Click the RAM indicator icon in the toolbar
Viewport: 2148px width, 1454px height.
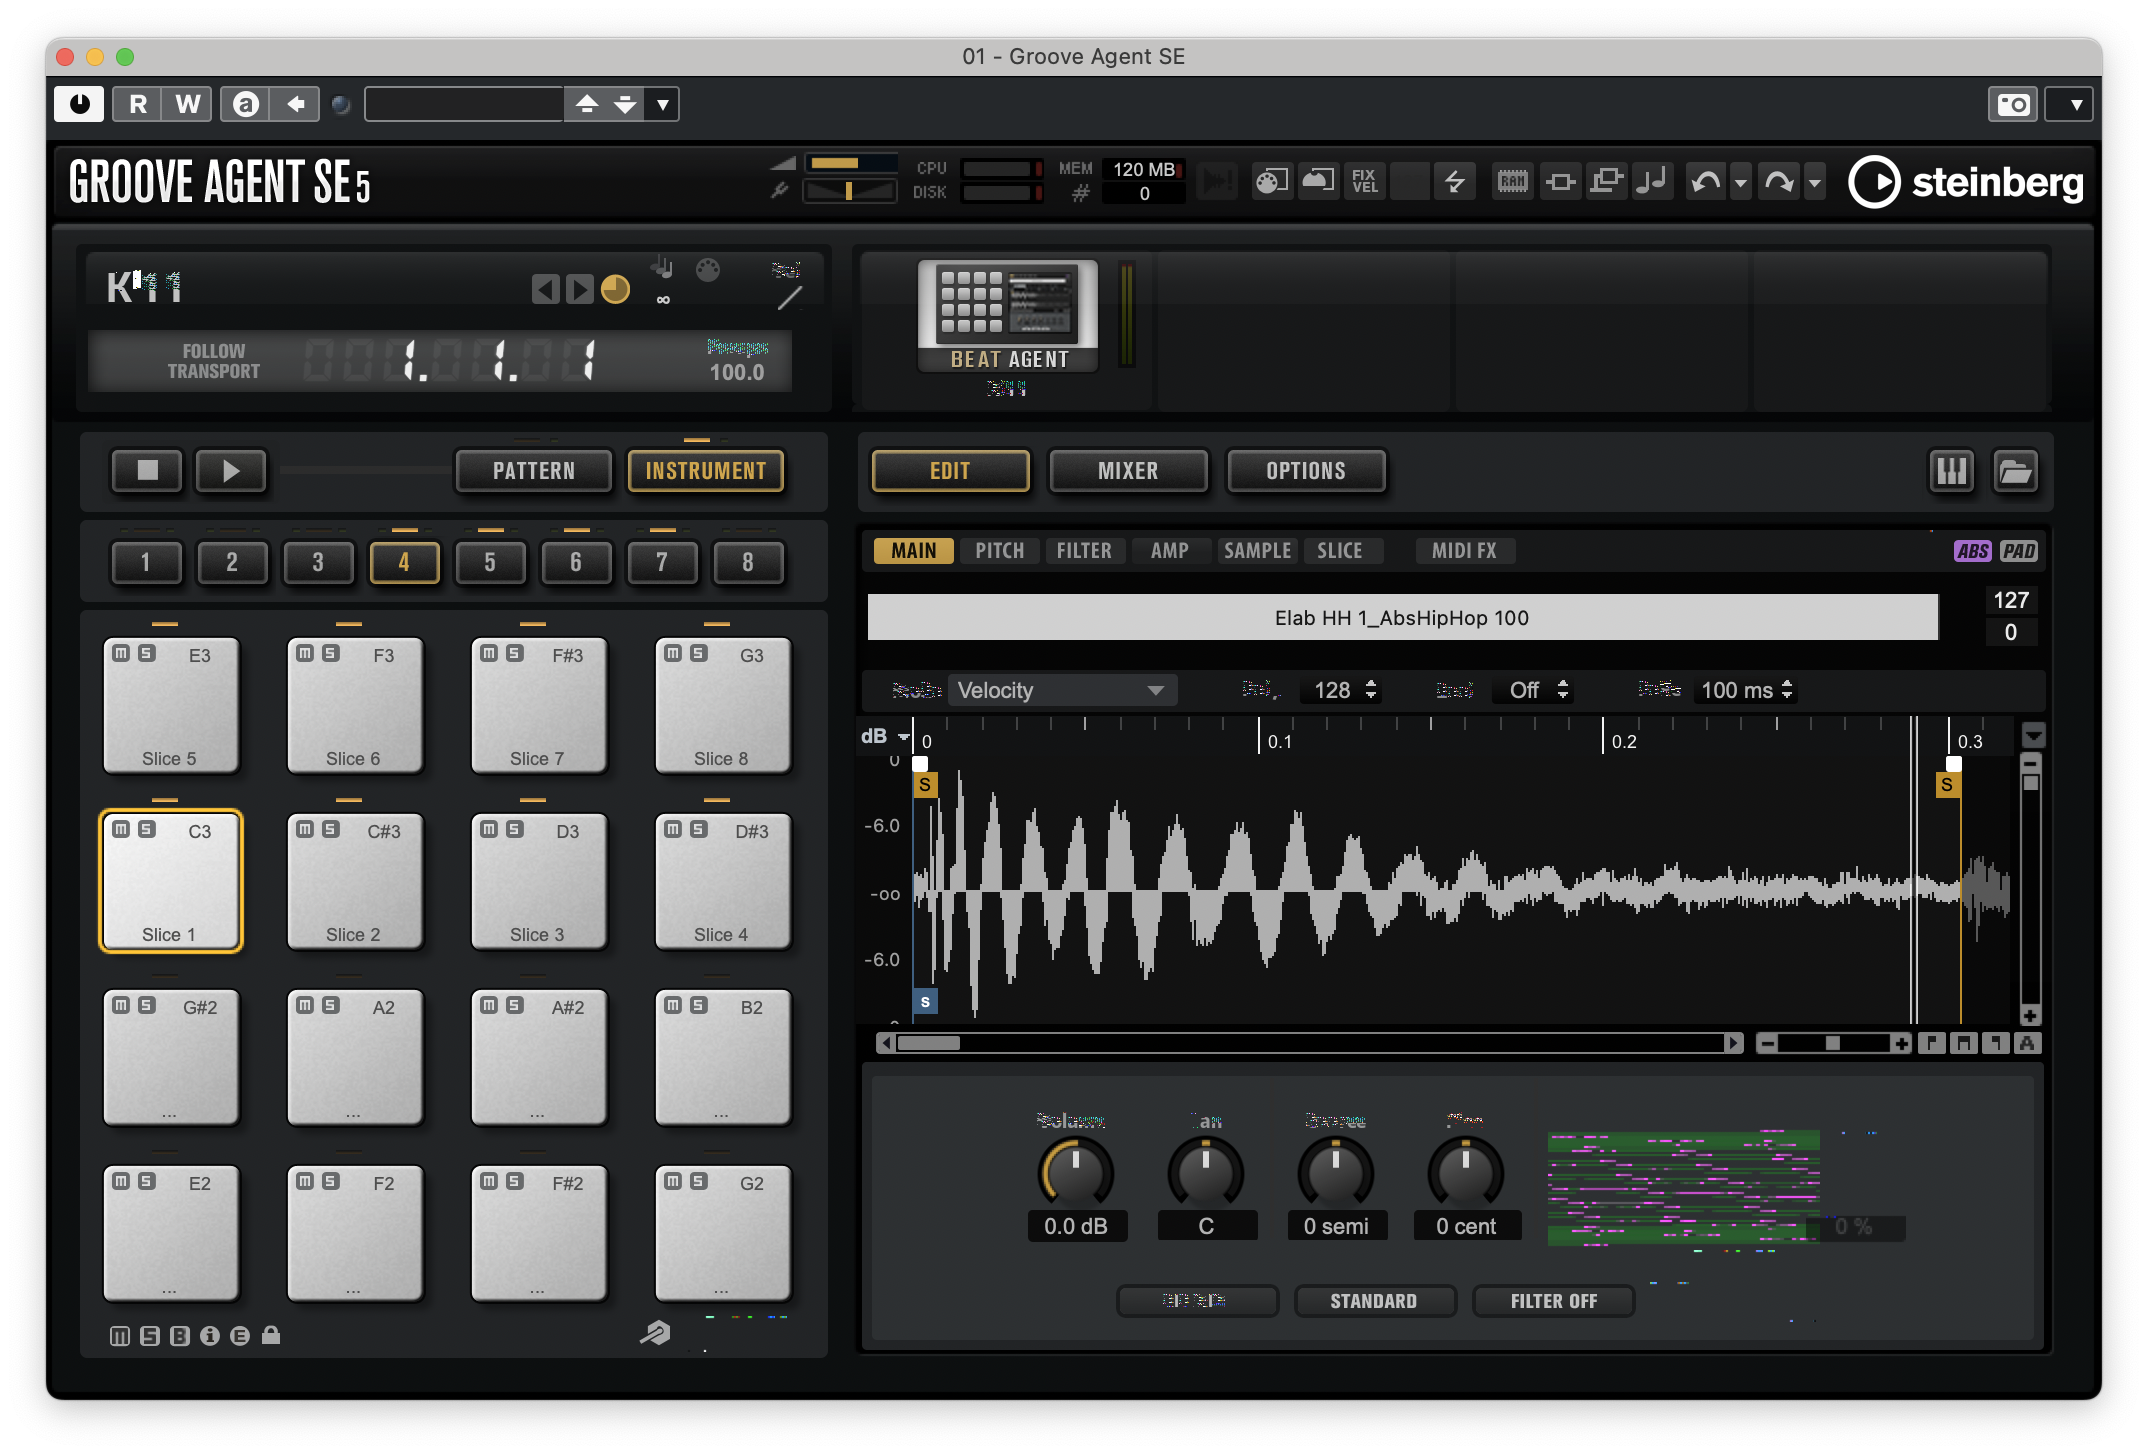point(1511,181)
